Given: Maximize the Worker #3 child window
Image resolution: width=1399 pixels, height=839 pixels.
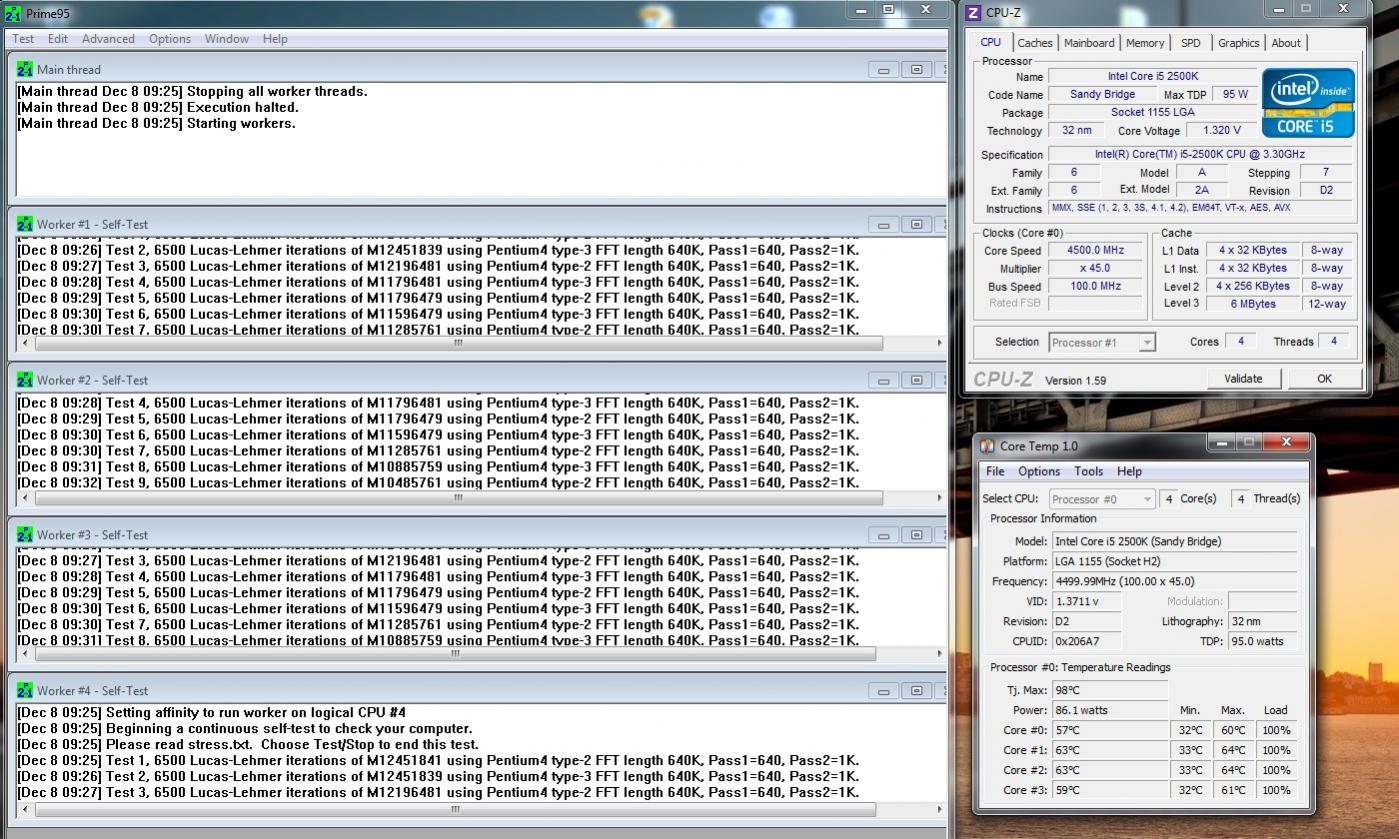Looking at the screenshot, I should click(x=916, y=535).
